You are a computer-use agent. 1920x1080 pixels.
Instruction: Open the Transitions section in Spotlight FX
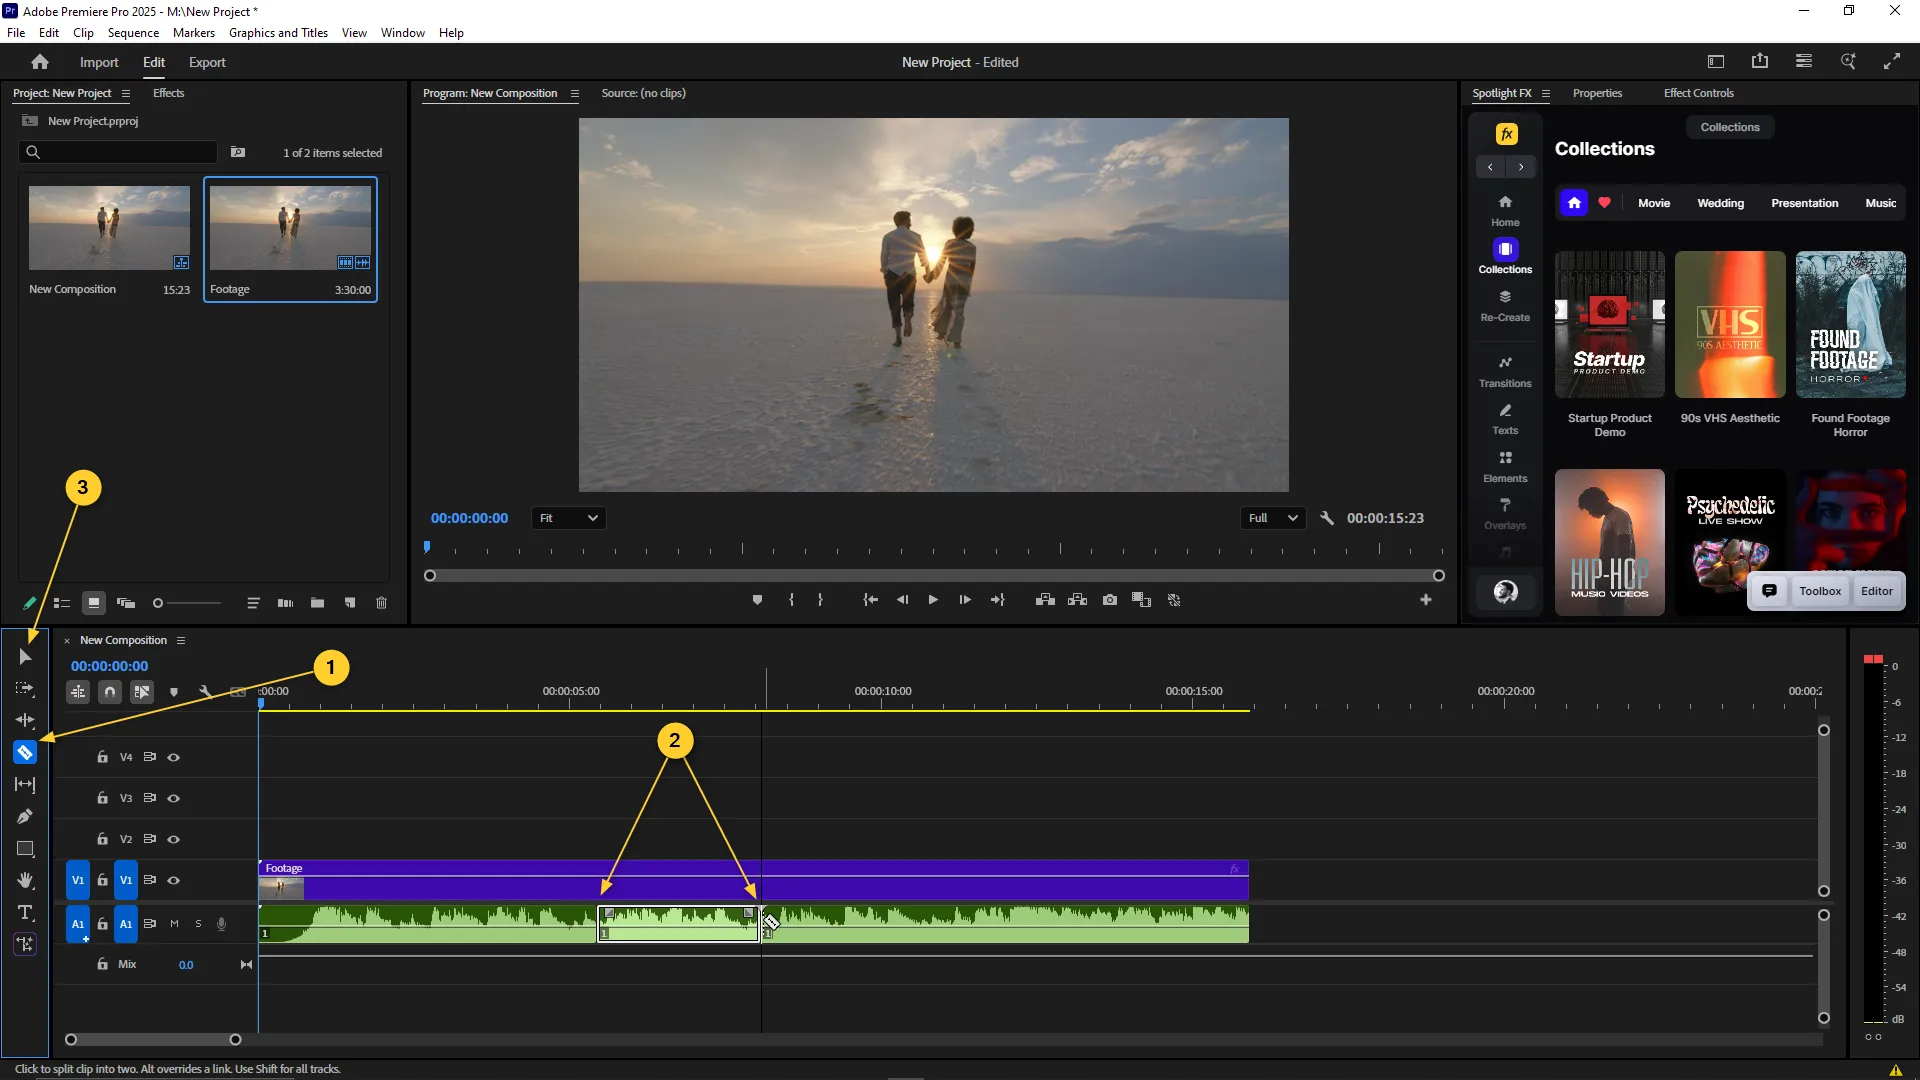1505,370
